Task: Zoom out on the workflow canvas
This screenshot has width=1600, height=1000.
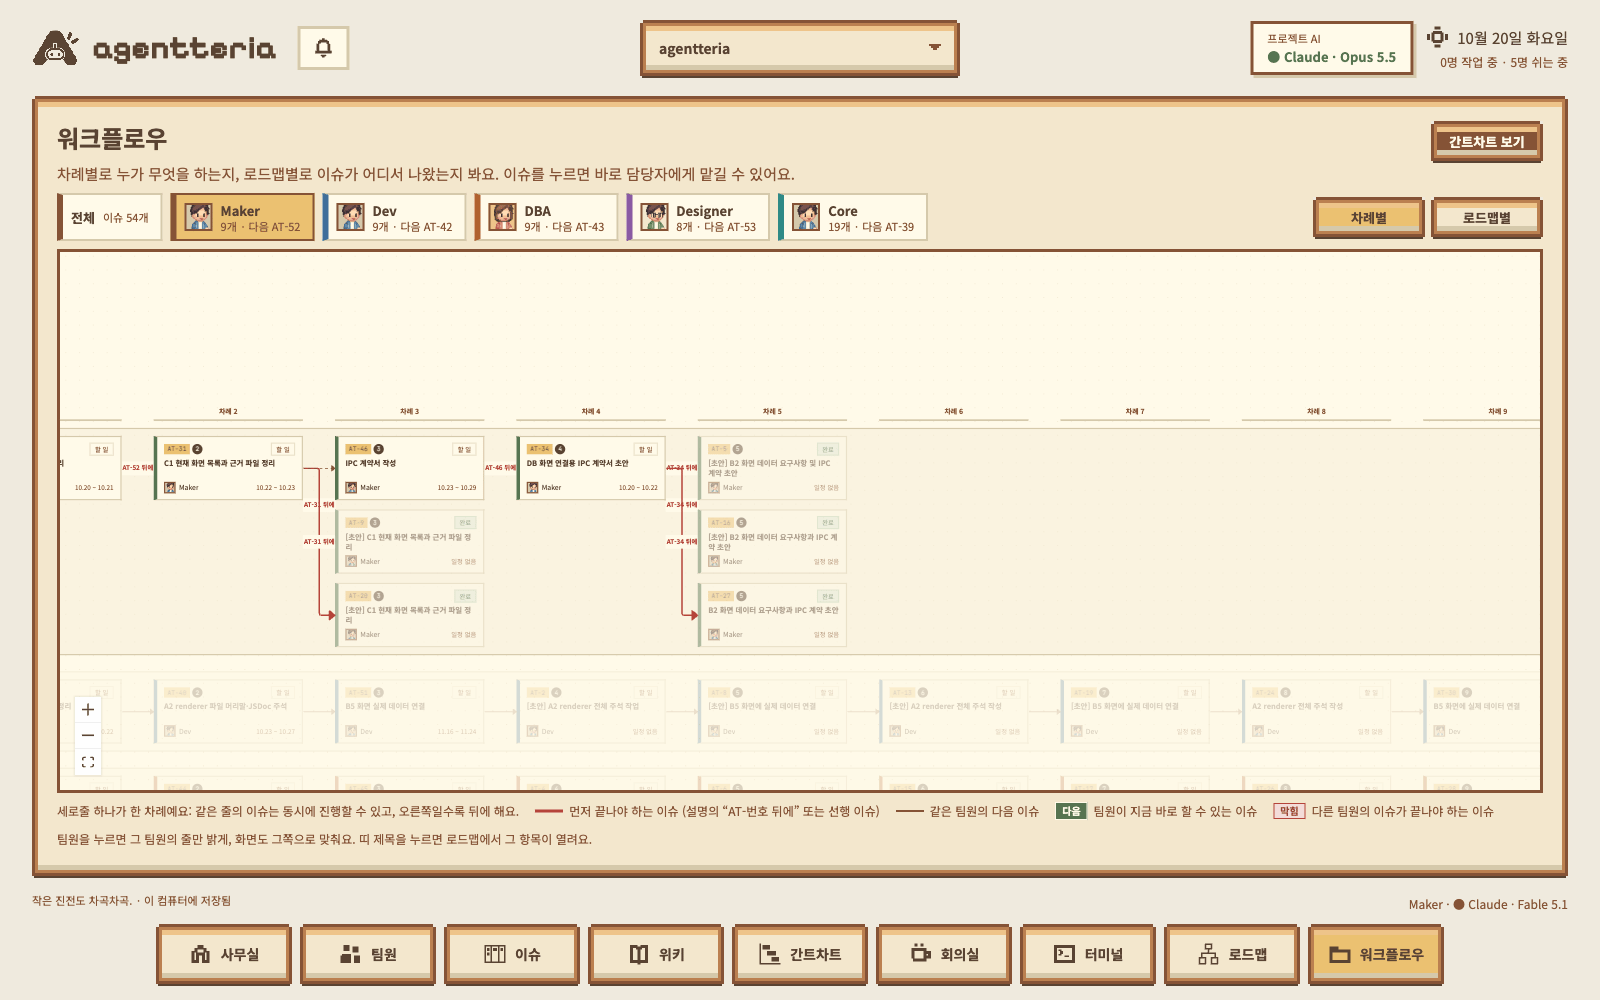Action: [x=88, y=735]
